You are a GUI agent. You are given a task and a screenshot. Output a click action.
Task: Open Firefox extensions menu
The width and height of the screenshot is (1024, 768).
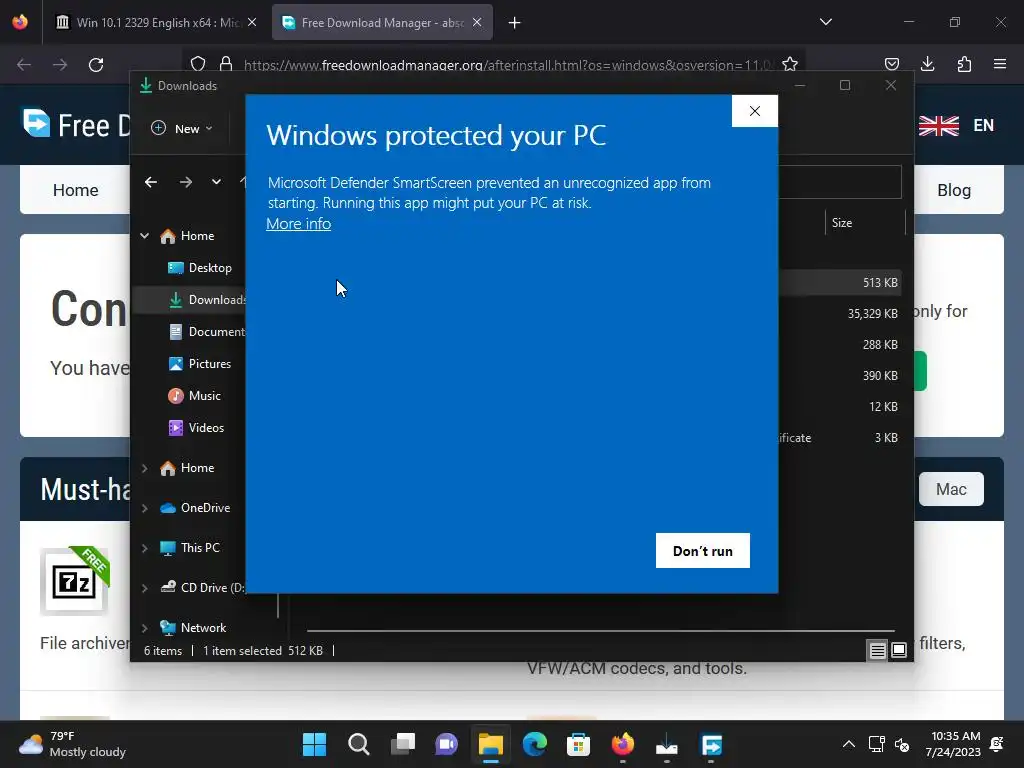(964, 64)
